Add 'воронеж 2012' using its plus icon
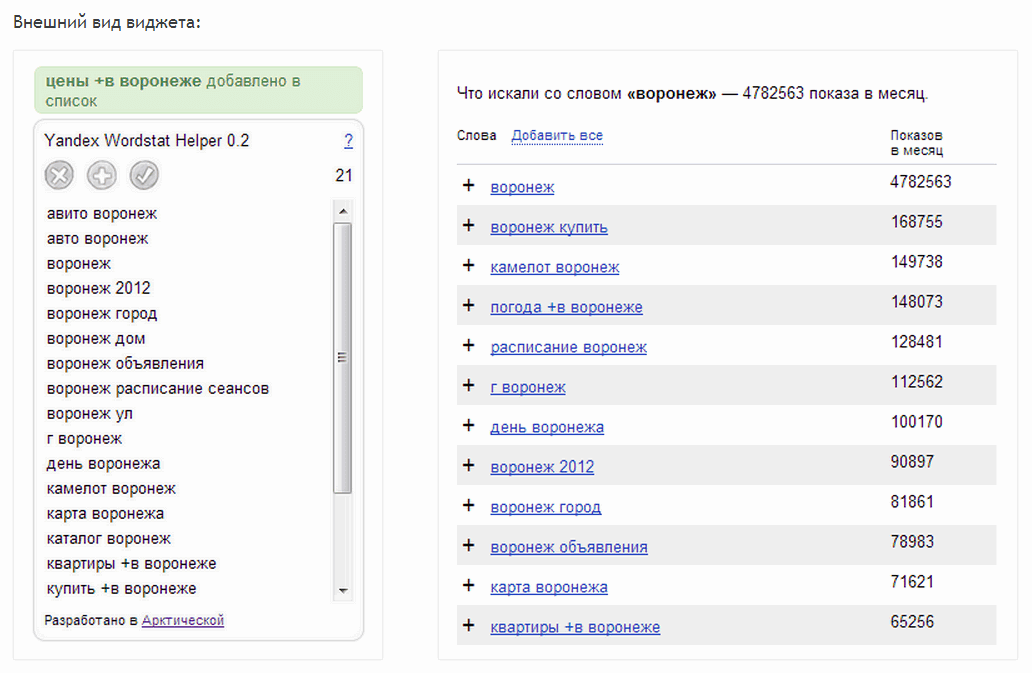Viewport: 1032px width, 673px height. pos(469,466)
